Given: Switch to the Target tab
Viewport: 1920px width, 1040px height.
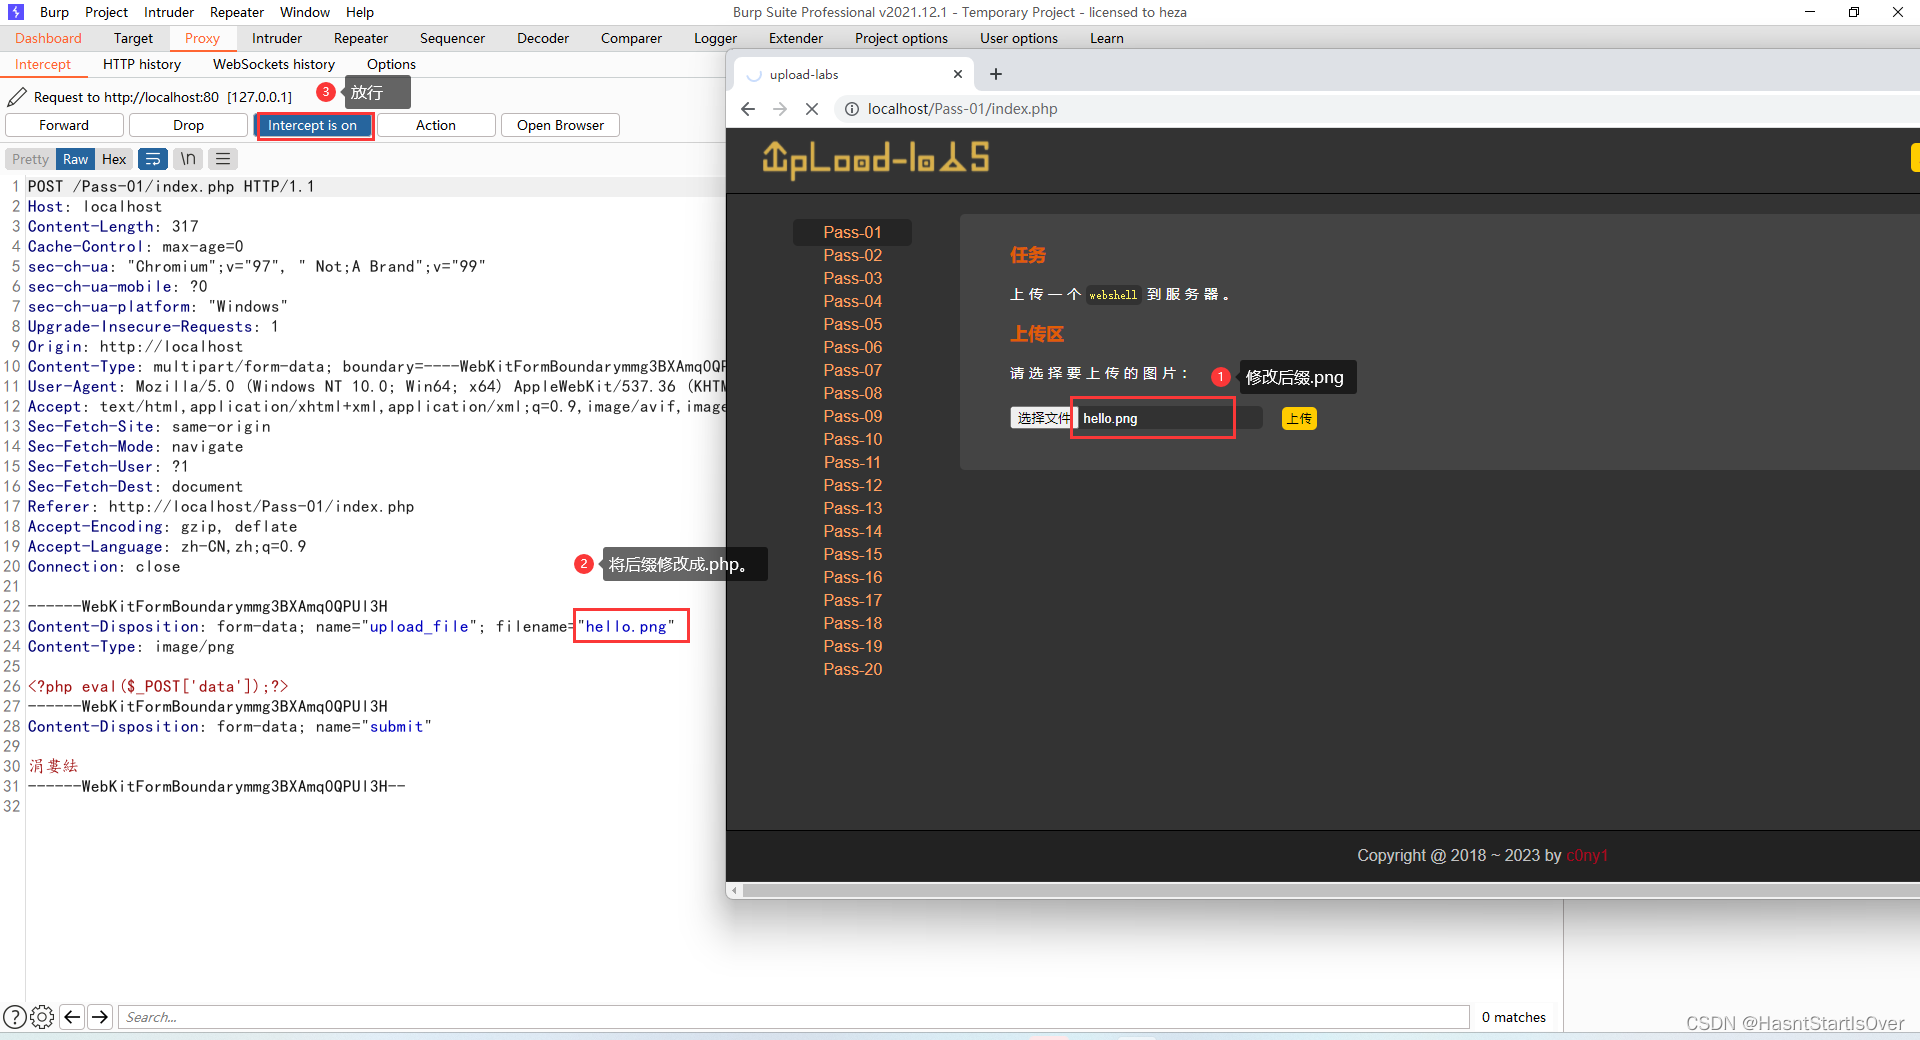Looking at the screenshot, I should [x=133, y=38].
